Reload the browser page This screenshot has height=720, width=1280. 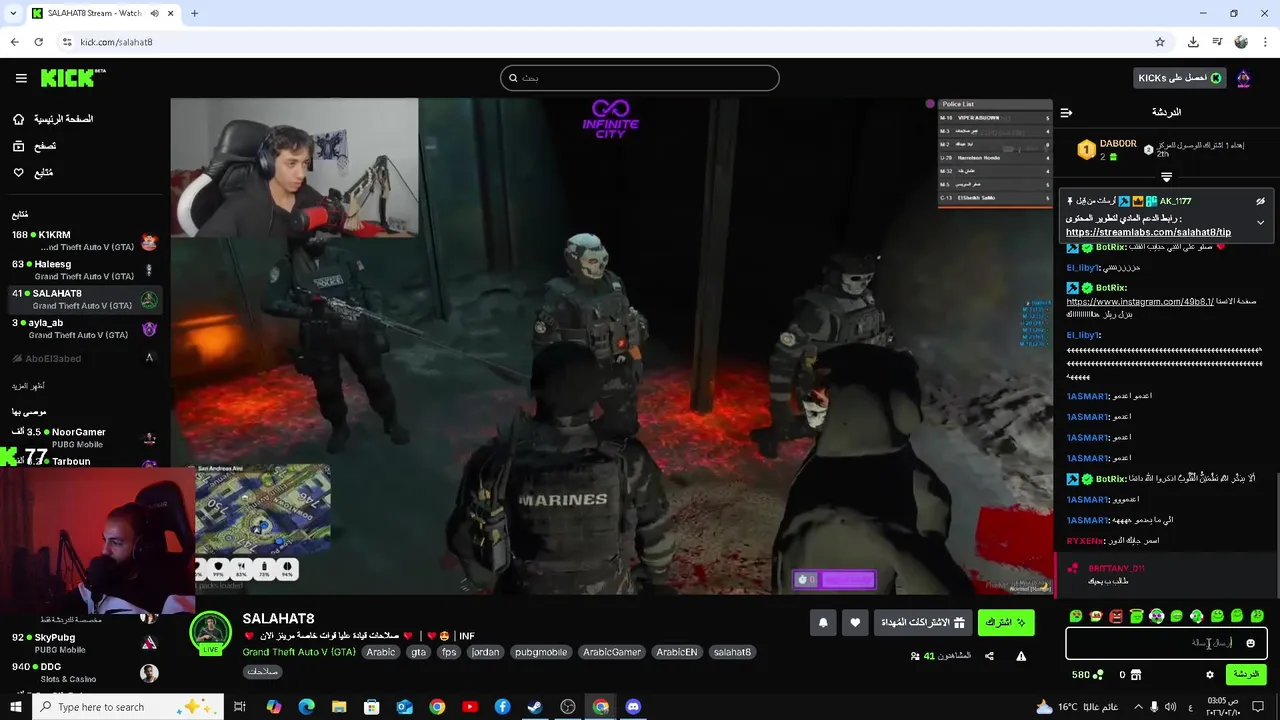(38, 42)
